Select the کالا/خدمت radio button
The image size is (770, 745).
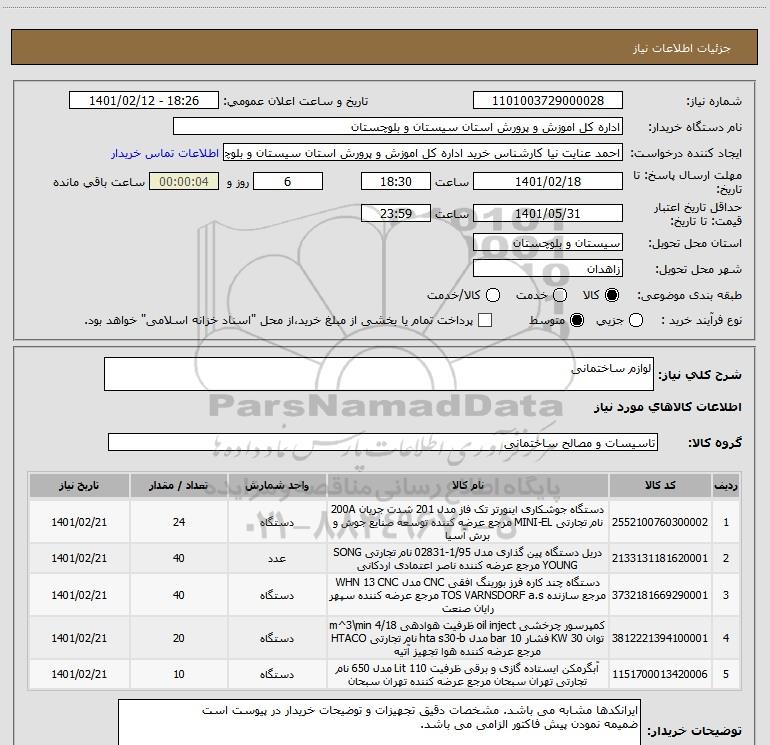pyautogui.click(x=493, y=295)
